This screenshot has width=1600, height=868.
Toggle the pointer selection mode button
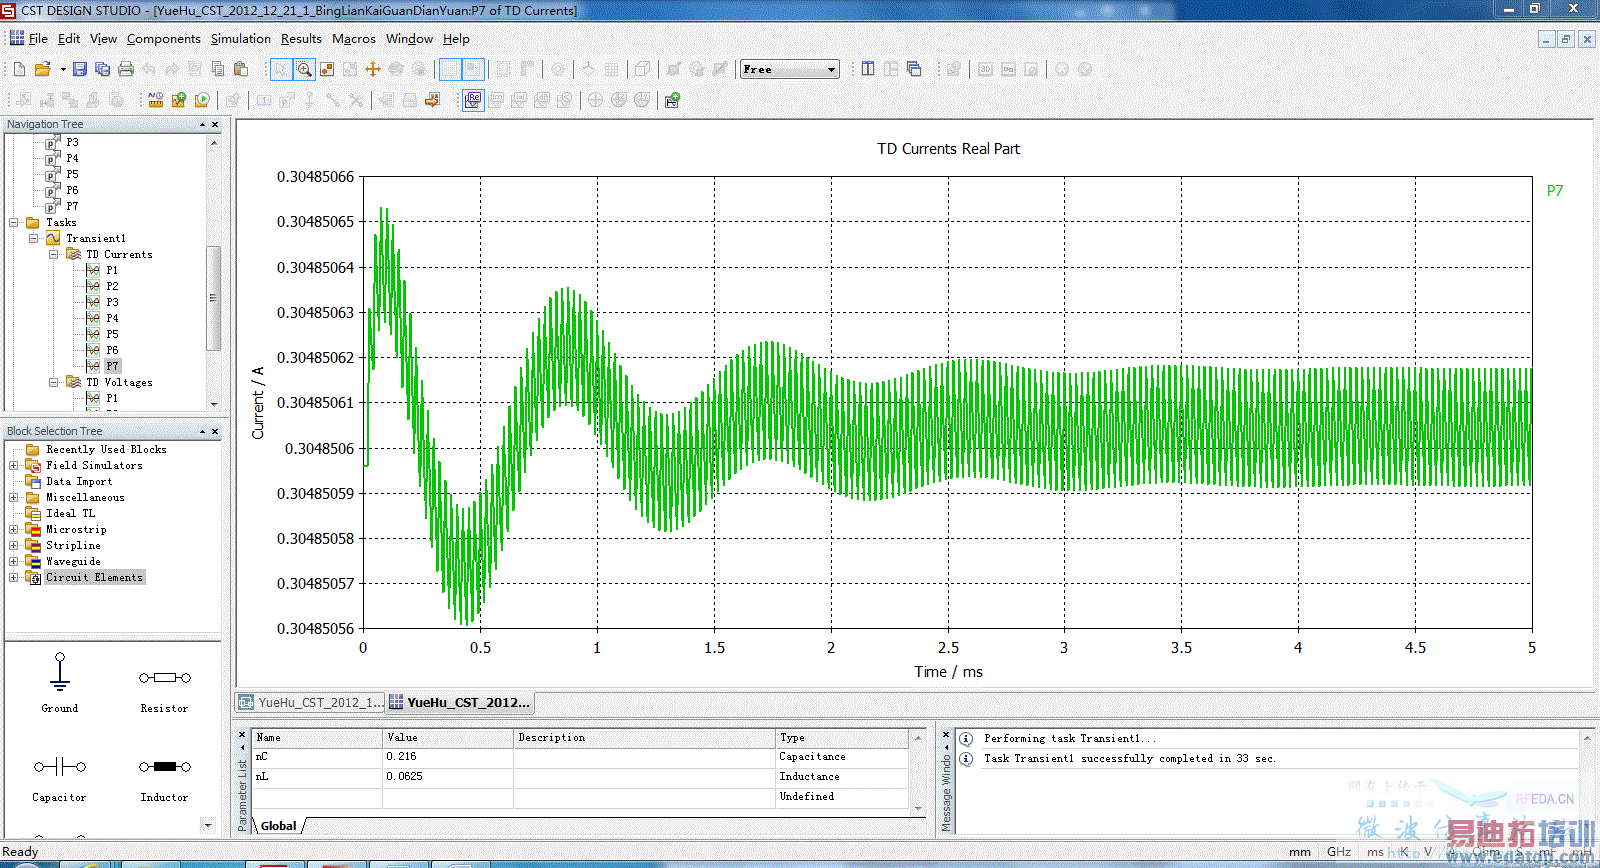[x=281, y=69]
